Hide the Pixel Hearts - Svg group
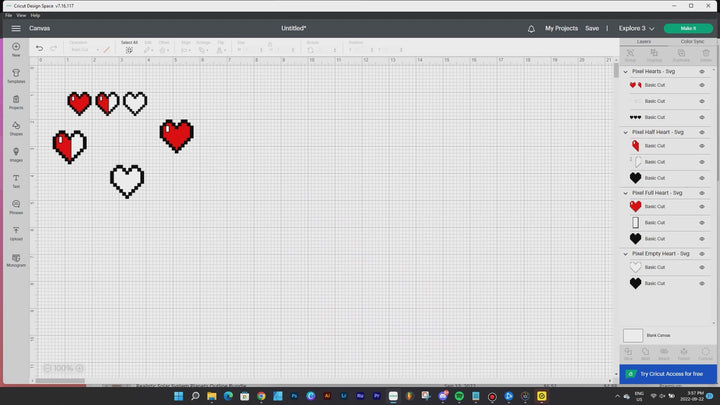Screen dimensions: 720x405 point(702,72)
